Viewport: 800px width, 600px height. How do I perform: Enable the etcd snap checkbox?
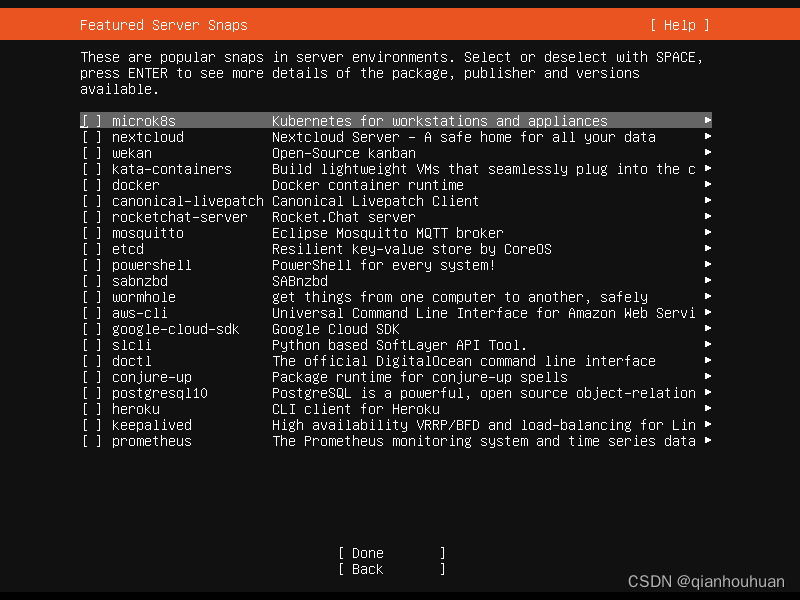point(92,249)
